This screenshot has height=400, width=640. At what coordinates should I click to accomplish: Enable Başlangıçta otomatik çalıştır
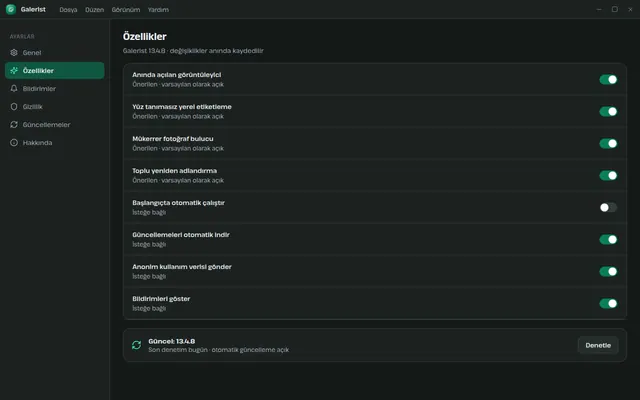tap(608, 207)
